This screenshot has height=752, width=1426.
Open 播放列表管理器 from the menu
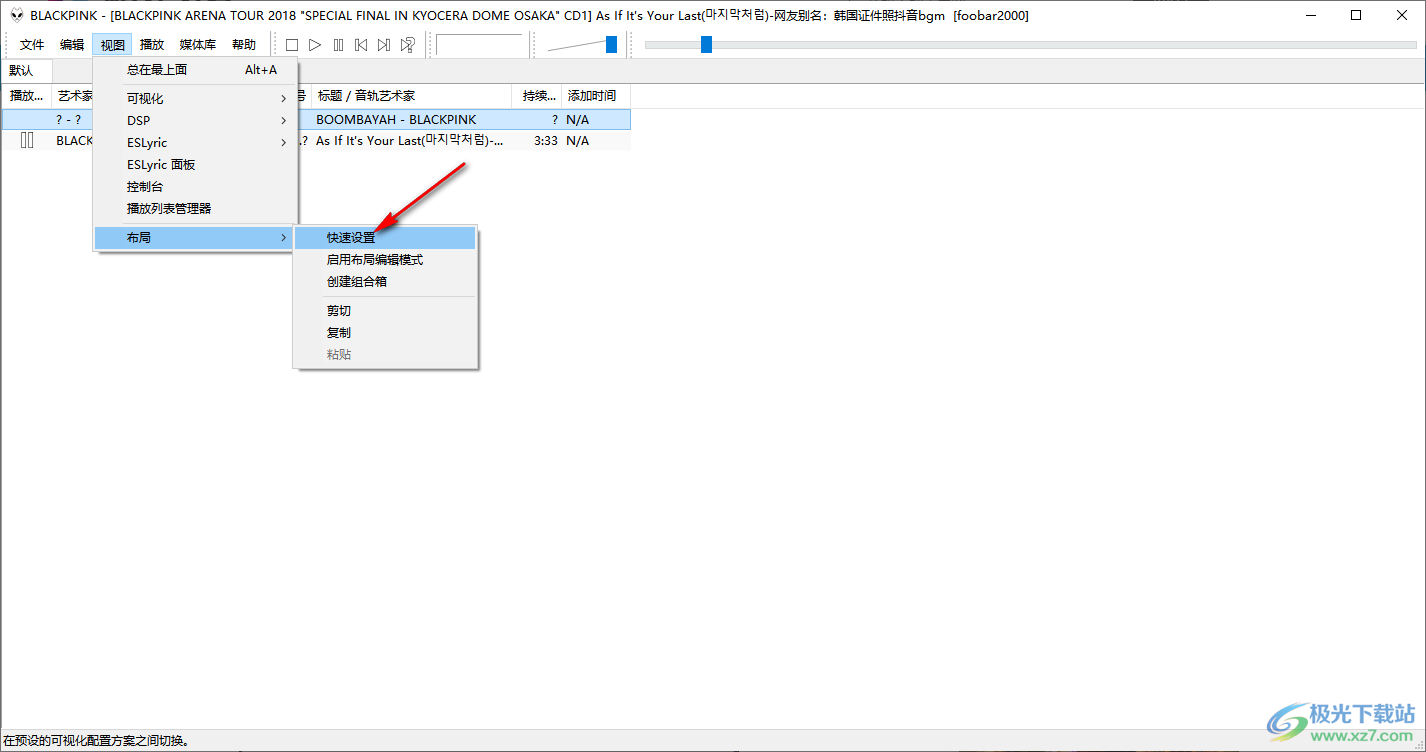(x=196, y=209)
